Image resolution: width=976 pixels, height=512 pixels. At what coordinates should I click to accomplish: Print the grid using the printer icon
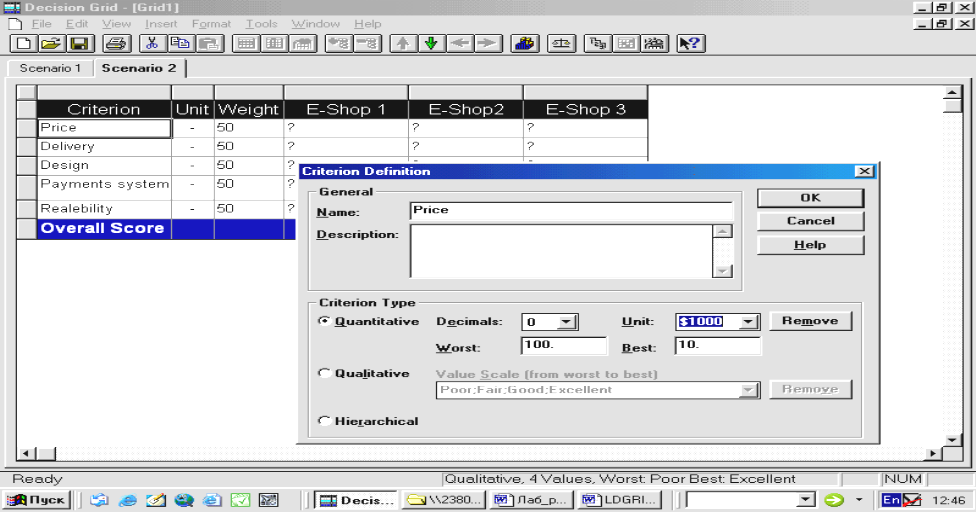(x=116, y=44)
